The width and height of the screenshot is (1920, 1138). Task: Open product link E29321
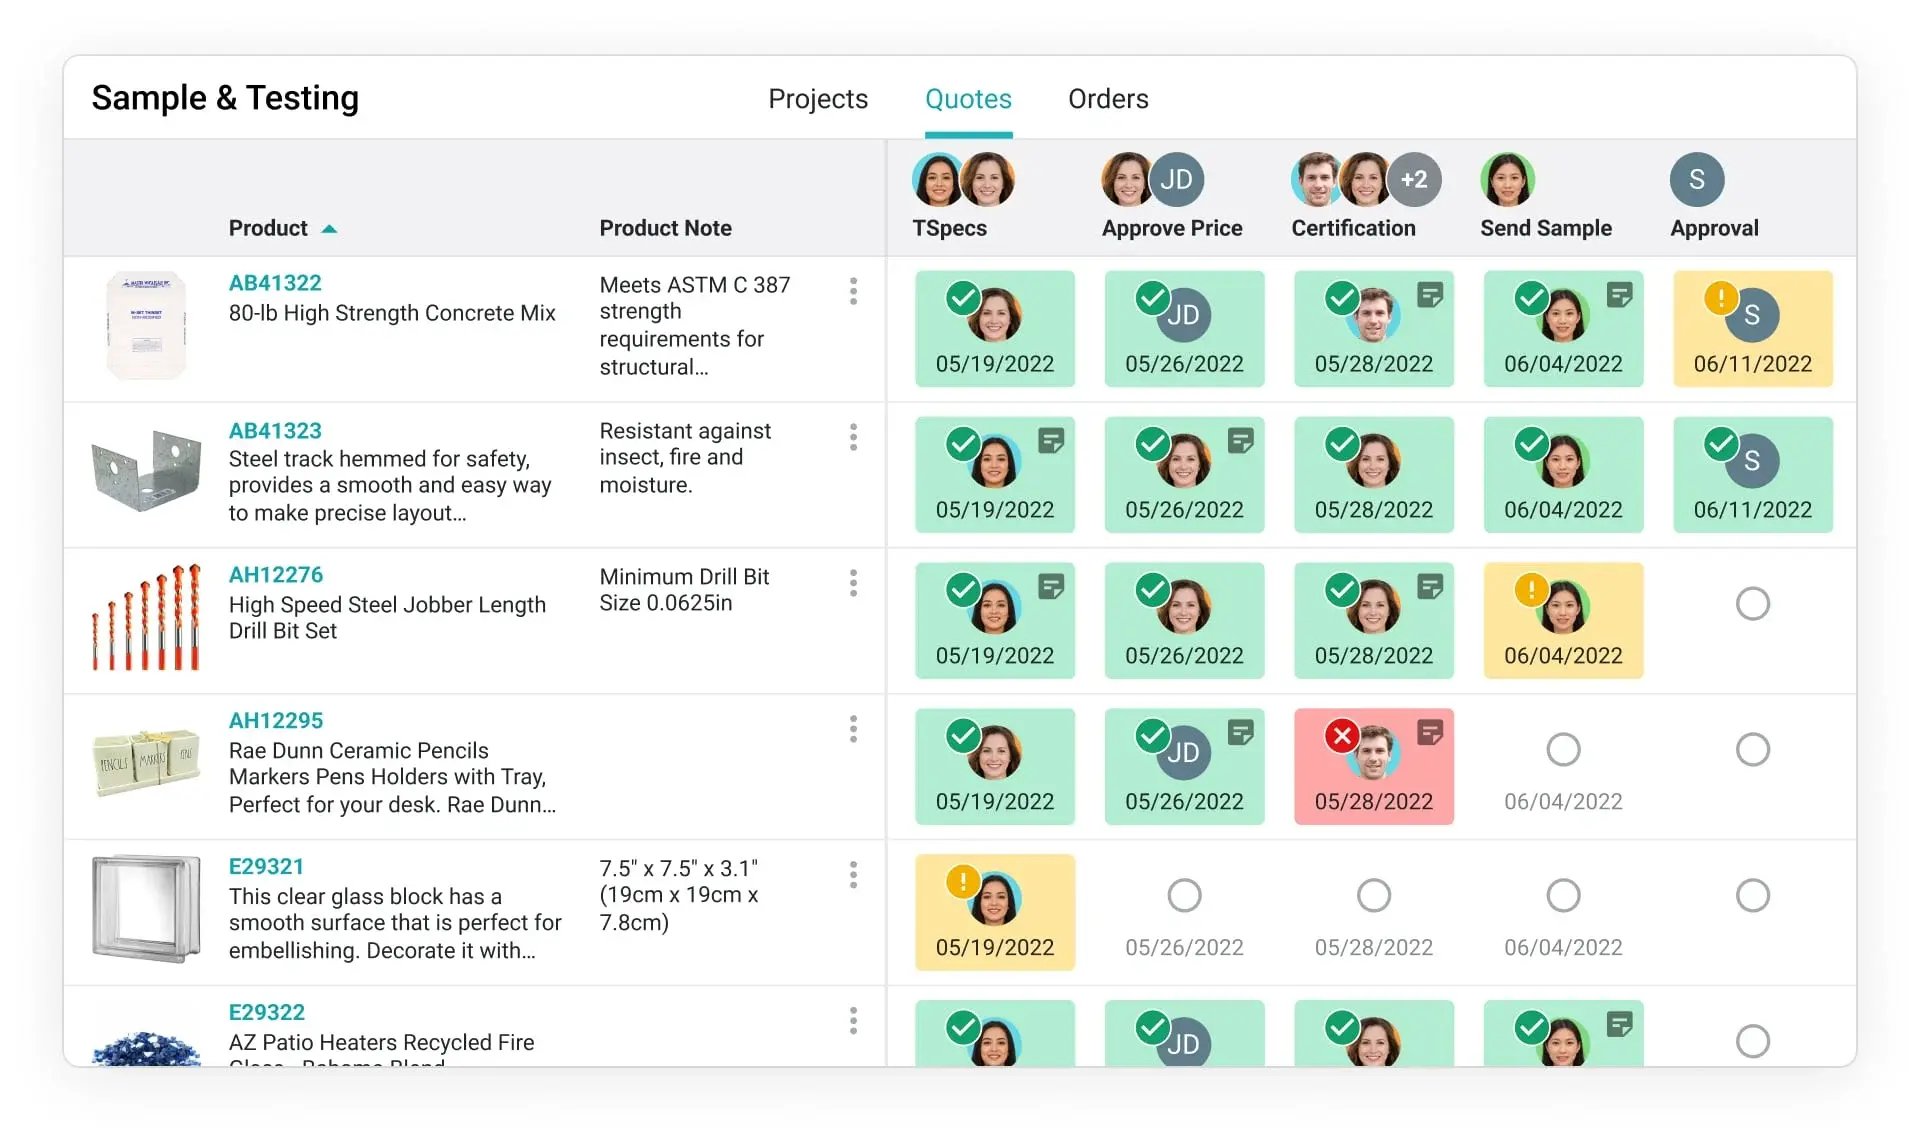266,867
